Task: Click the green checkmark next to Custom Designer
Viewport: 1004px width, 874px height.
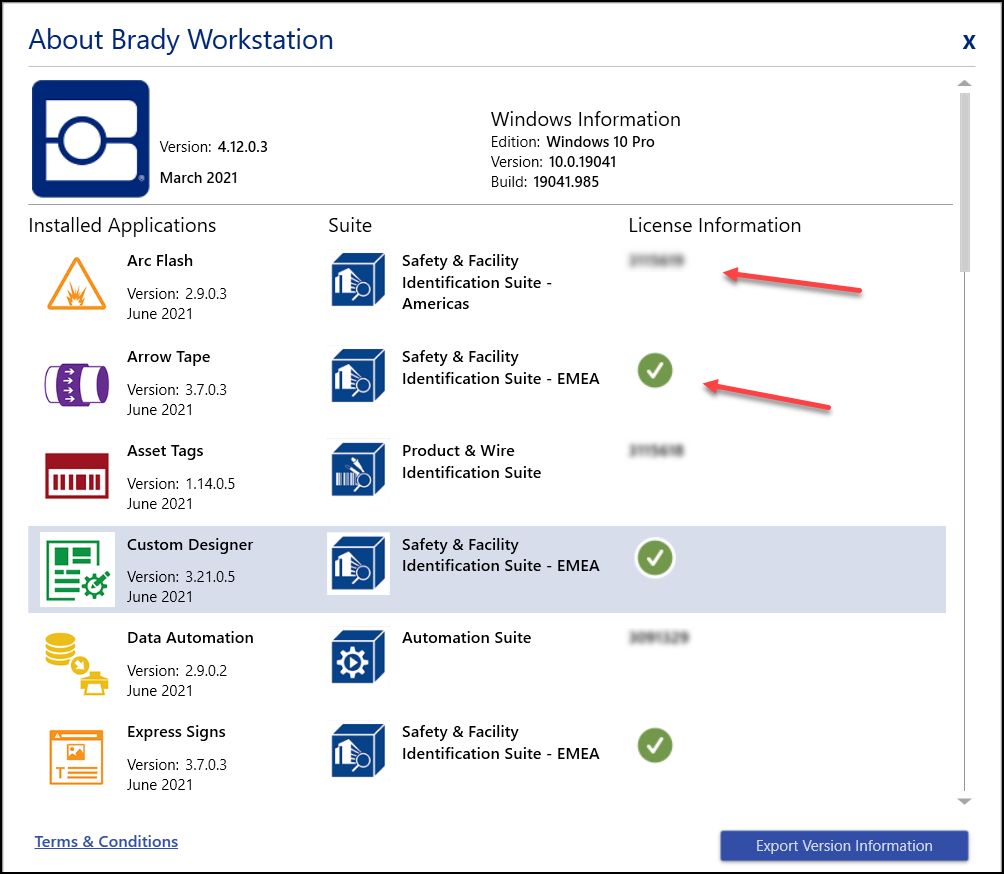Action: coord(655,558)
